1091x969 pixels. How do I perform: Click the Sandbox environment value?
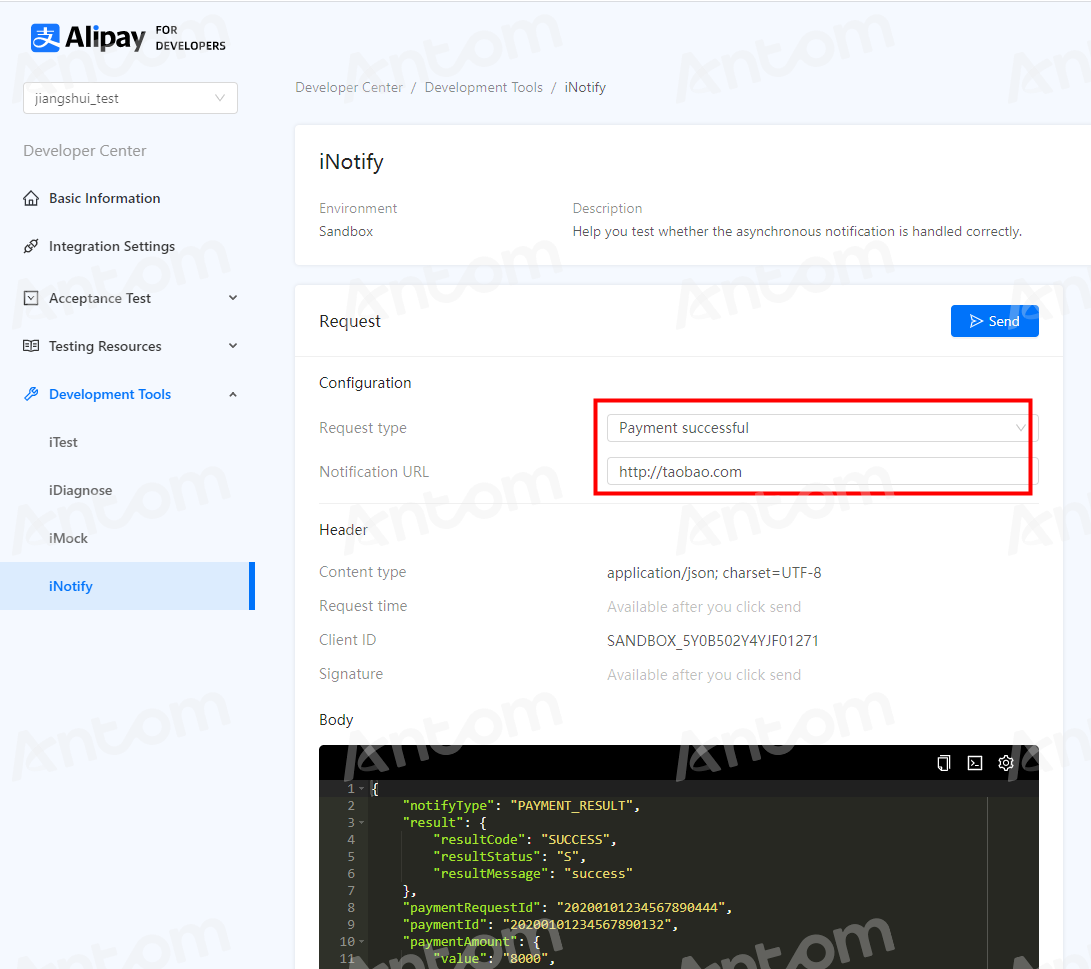(x=346, y=231)
